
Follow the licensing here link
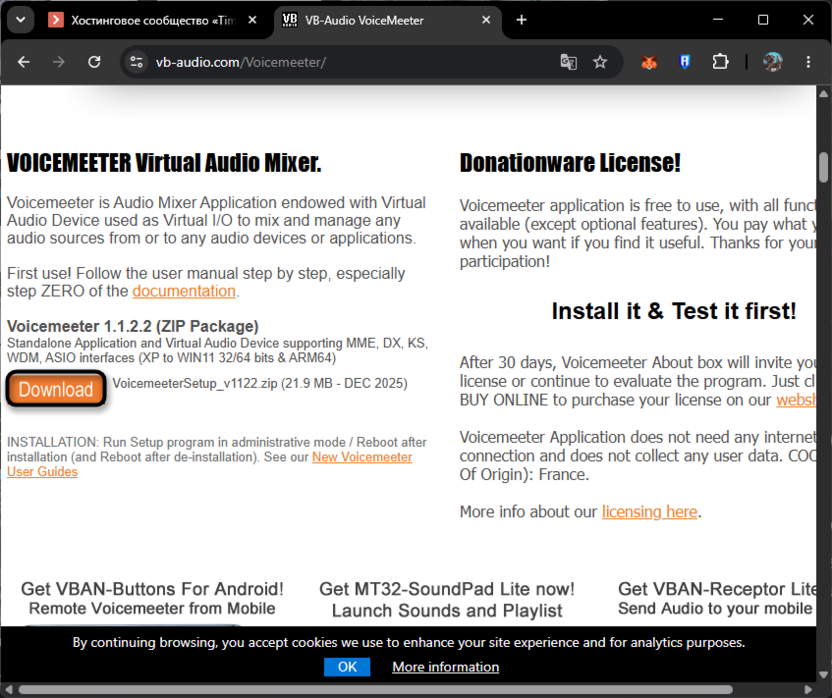click(649, 512)
